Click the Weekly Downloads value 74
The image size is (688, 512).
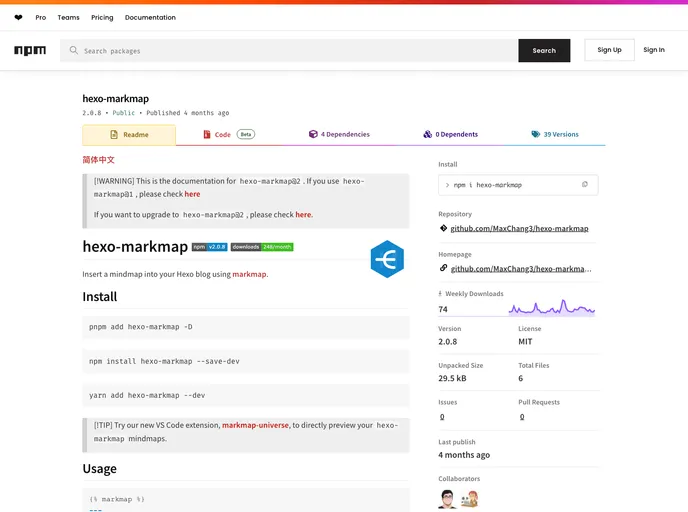pos(443,309)
